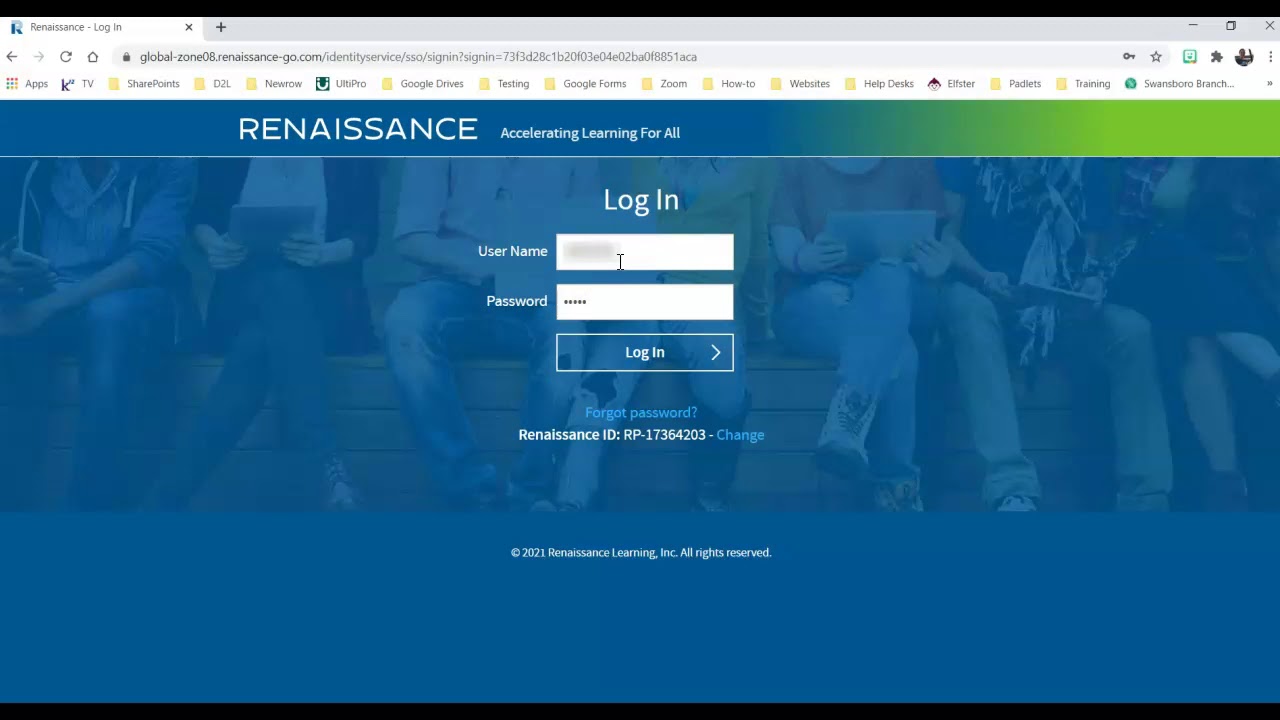Open a new tab with plus button
The height and width of the screenshot is (720, 1280).
point(221,27)
